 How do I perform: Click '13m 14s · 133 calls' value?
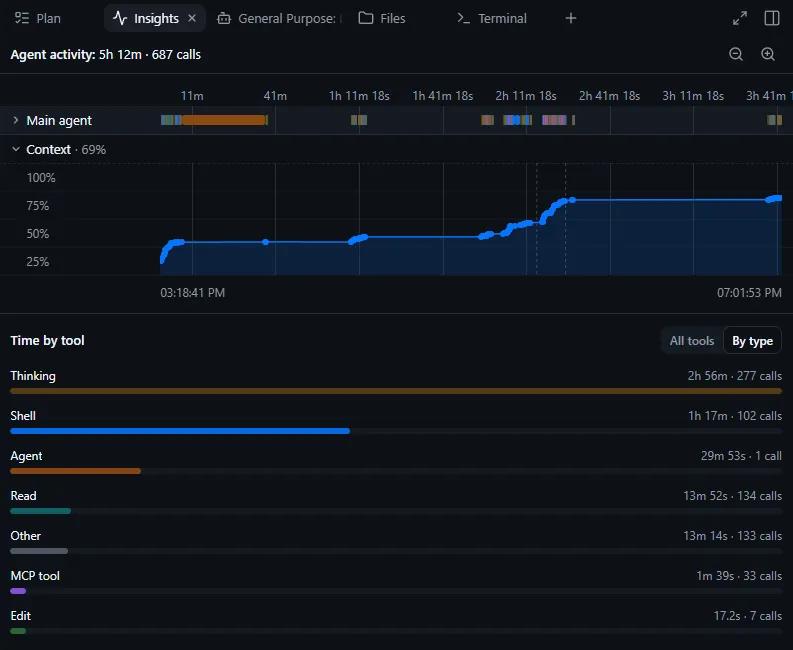732,536
